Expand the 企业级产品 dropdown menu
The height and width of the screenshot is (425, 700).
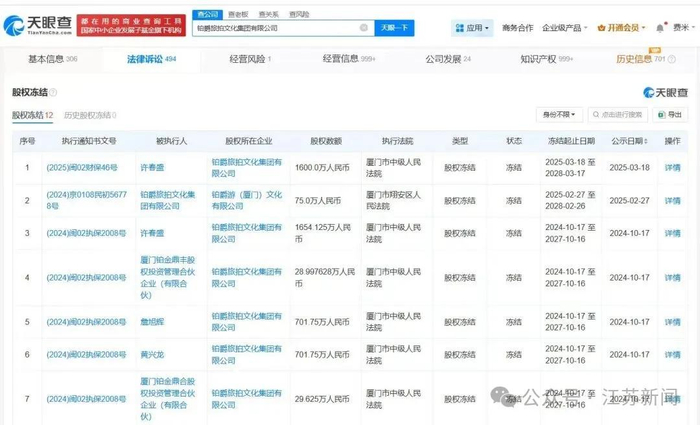tap(565, 28)
